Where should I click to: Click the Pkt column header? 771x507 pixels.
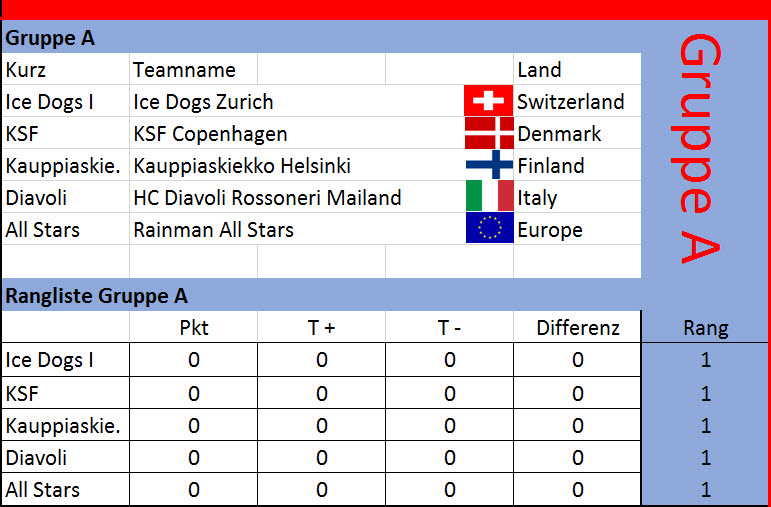tap(194, 328)
